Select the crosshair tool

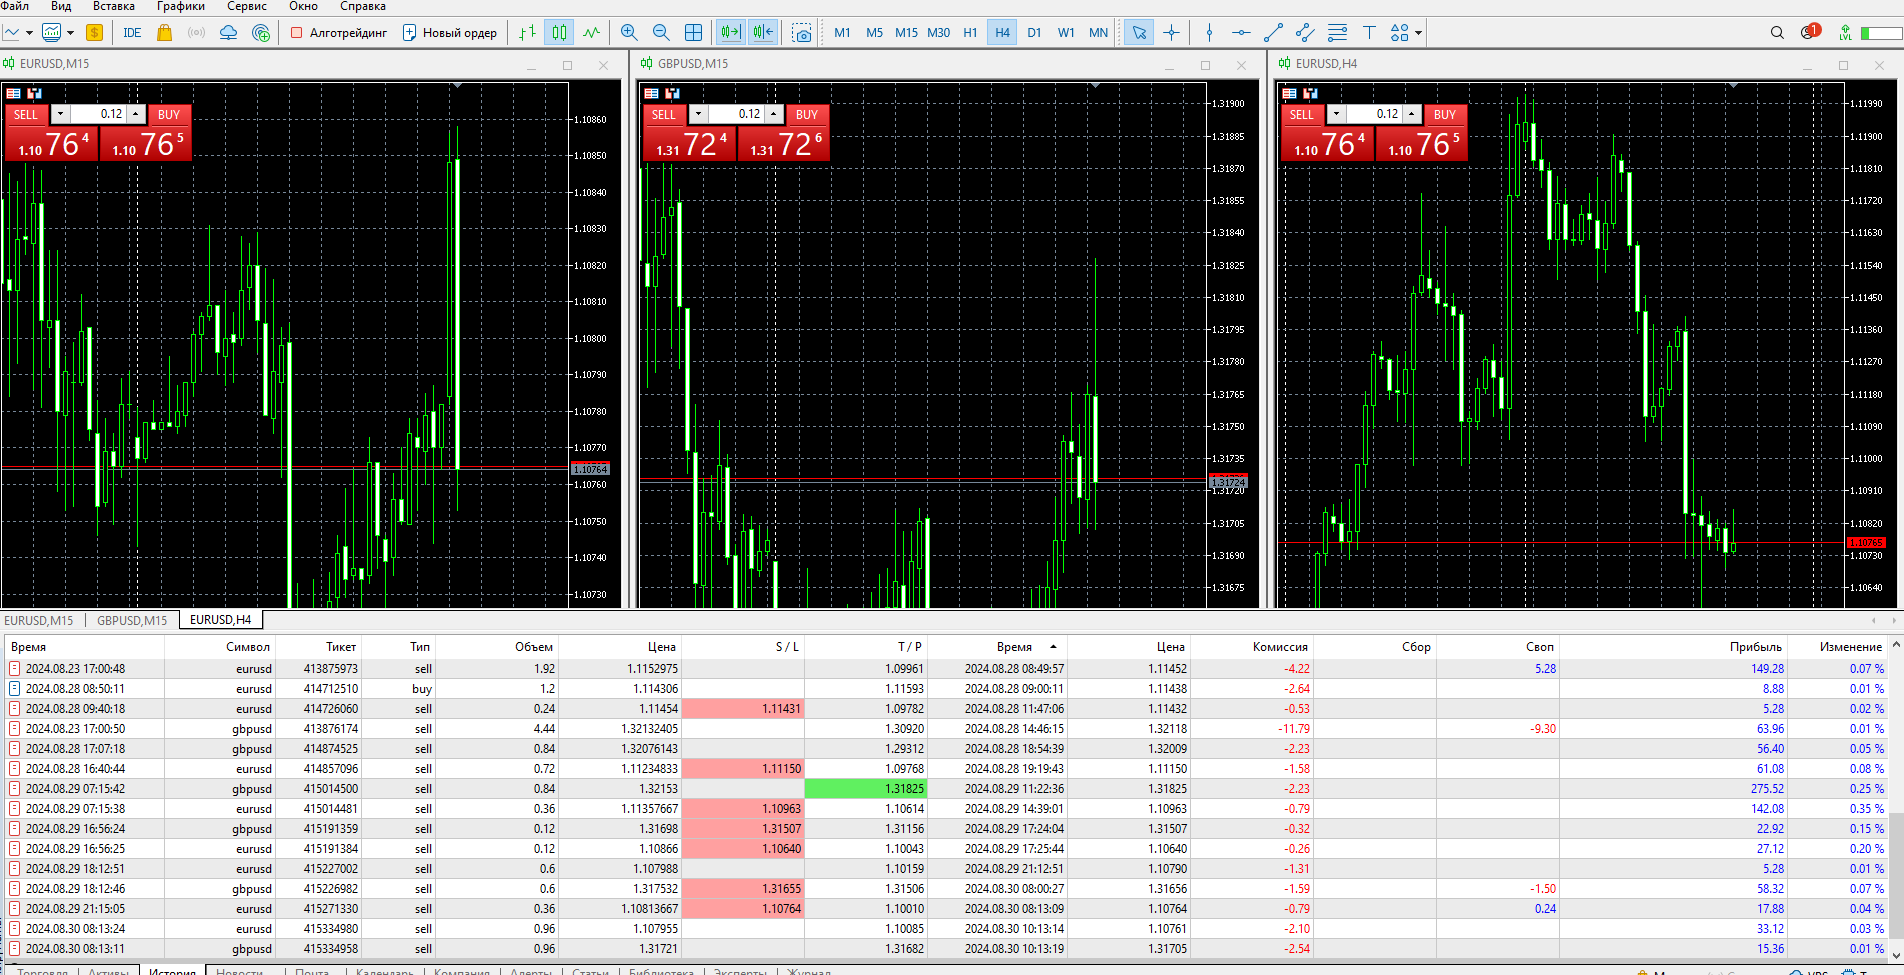tap(1171, 33)
